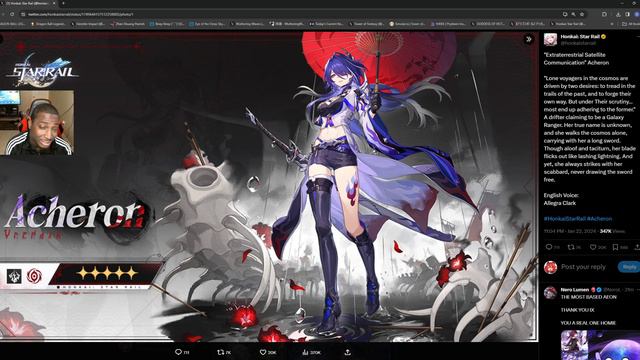Click the heart icon above the reply box
The height and width of the screenshot is (360, 640).
593,247
